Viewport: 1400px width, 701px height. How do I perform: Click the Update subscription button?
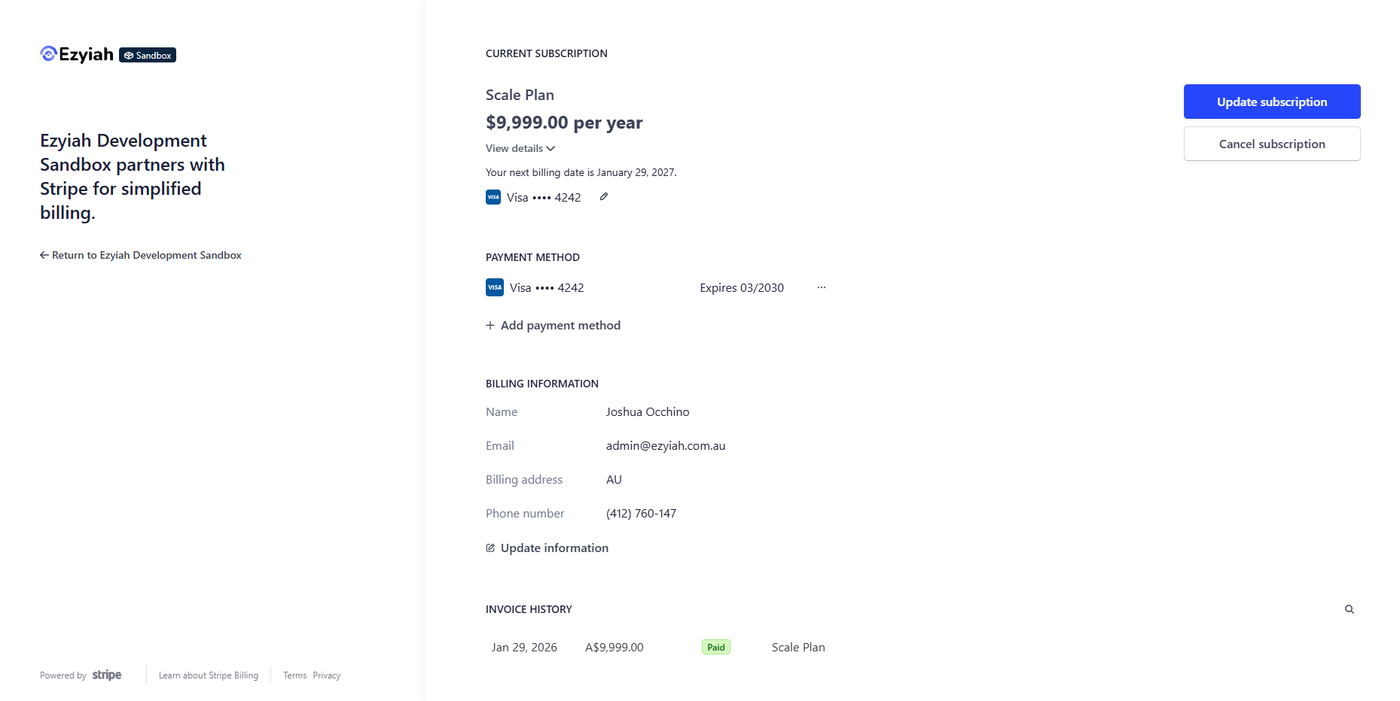tap(1271, 102)
